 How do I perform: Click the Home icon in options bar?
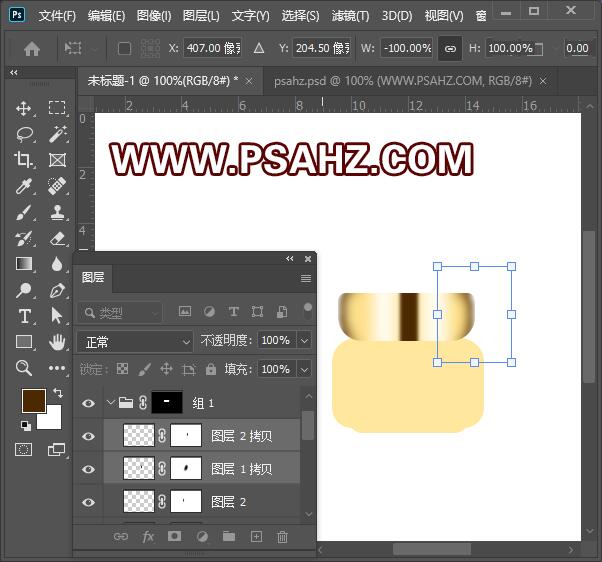click(32, 49)
